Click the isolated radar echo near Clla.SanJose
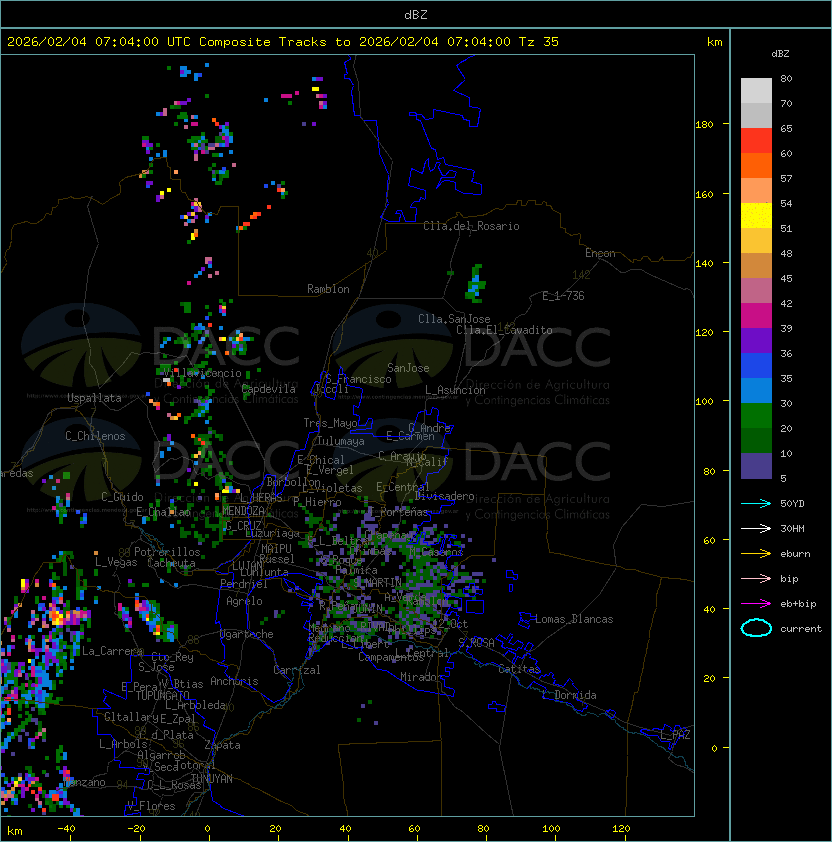 (x=475, y=284)
